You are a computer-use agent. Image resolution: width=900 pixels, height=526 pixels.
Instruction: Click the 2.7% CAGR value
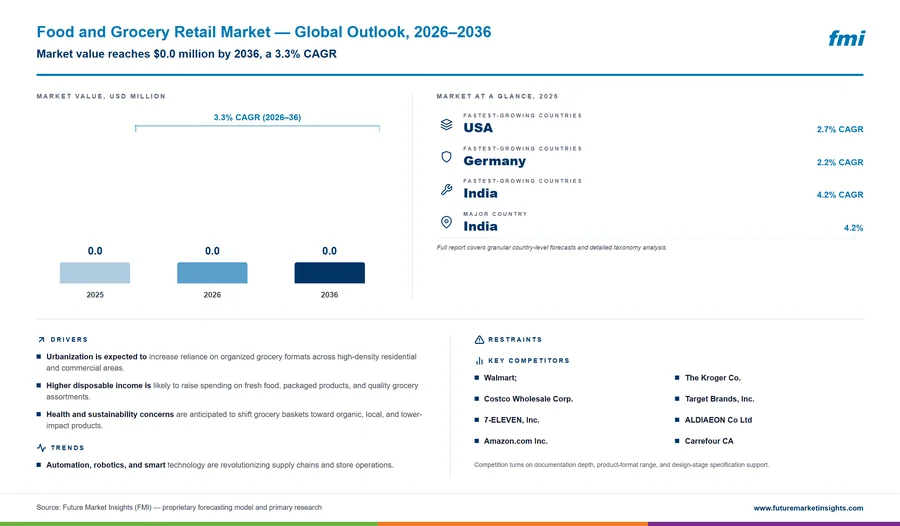[x=840, y=129]
